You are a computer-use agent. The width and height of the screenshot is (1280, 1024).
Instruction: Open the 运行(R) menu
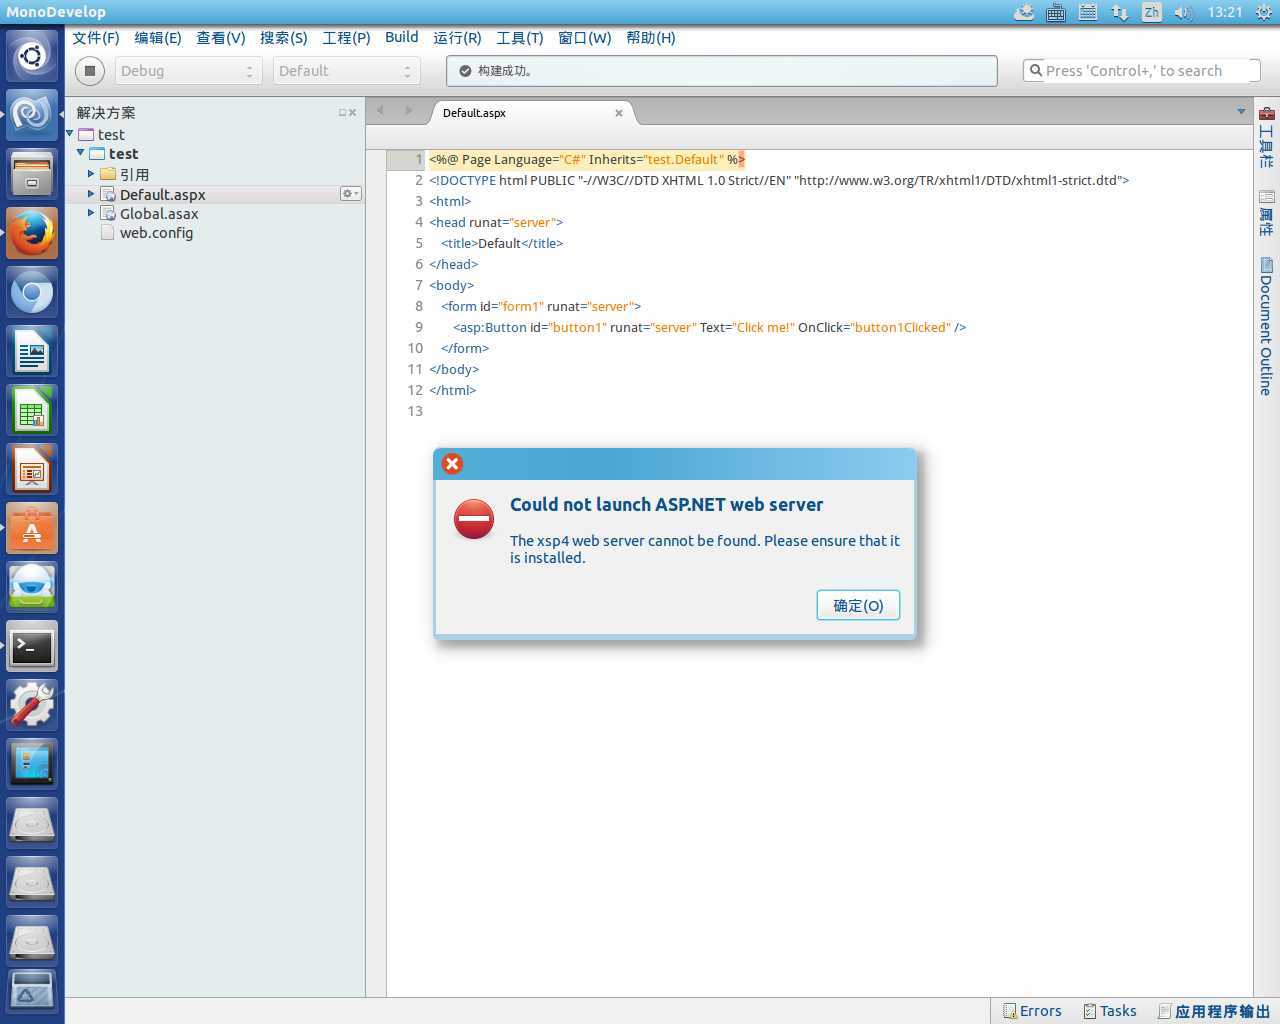(x=457, y=38)
